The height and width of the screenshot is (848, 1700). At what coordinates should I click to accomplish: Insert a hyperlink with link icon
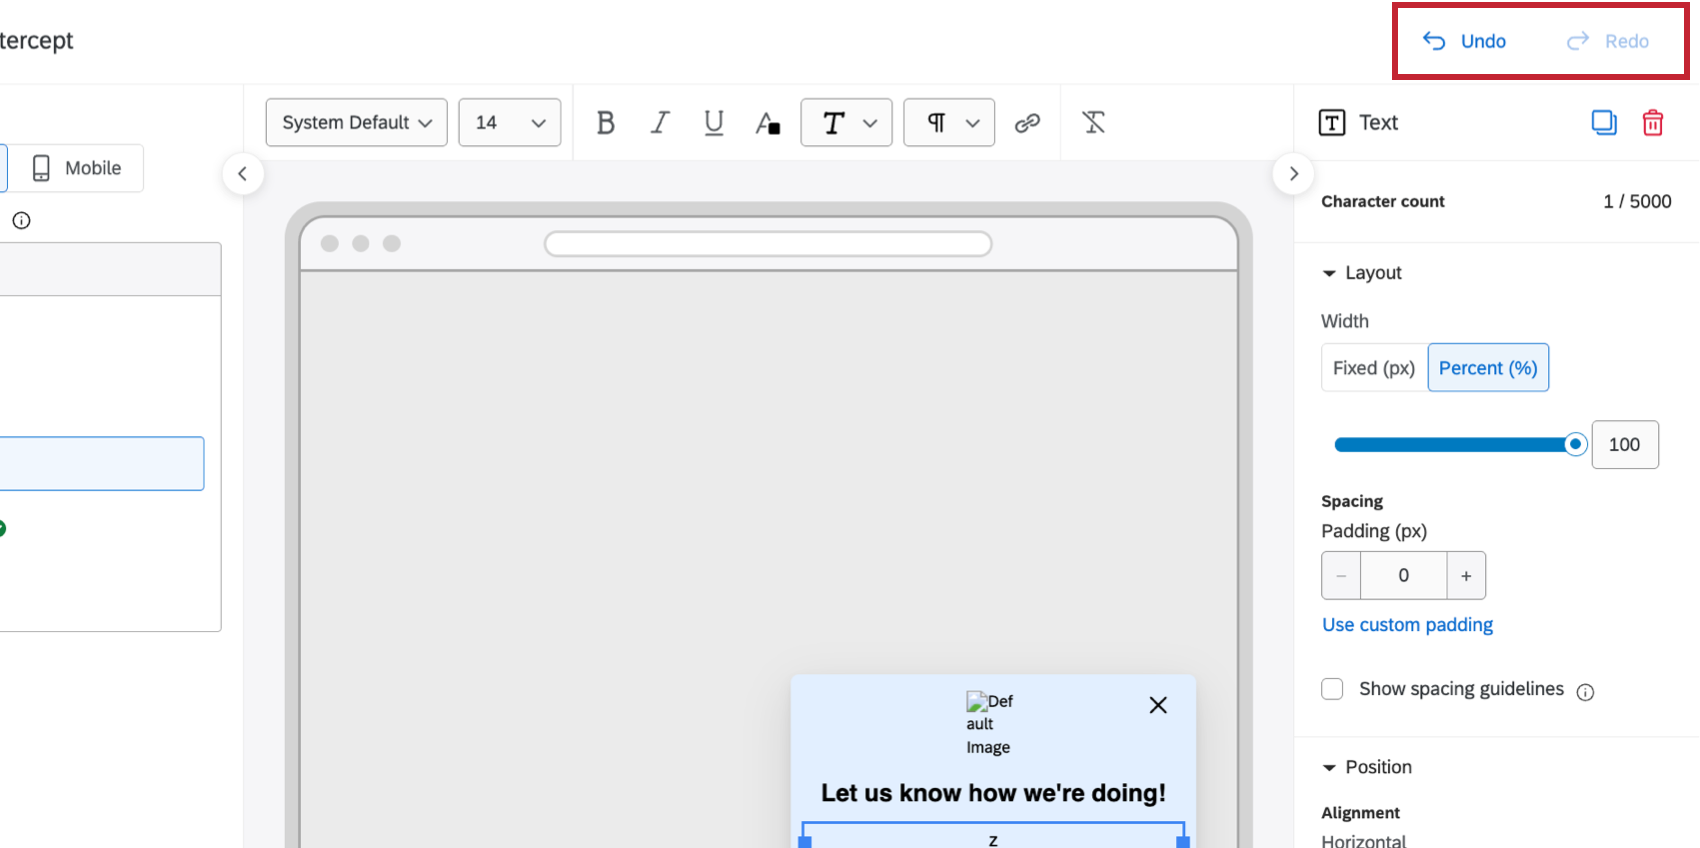tap(1027, 123)
